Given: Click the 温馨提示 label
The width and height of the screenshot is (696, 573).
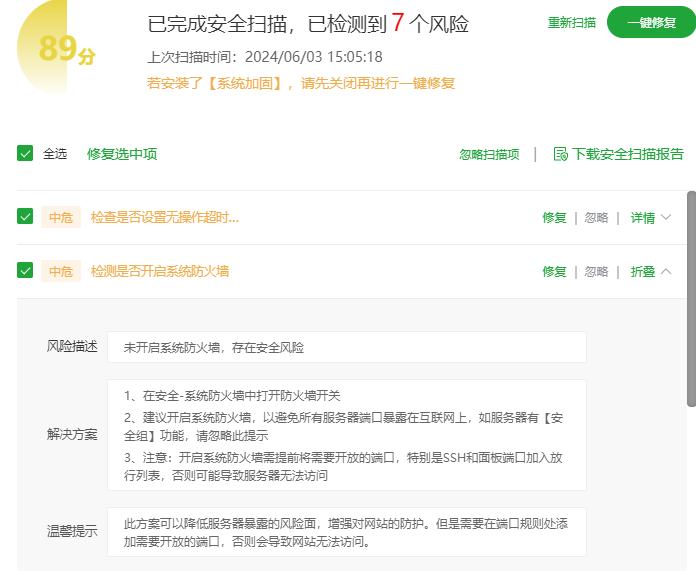Looking at the screenshot, I should 72,531.
